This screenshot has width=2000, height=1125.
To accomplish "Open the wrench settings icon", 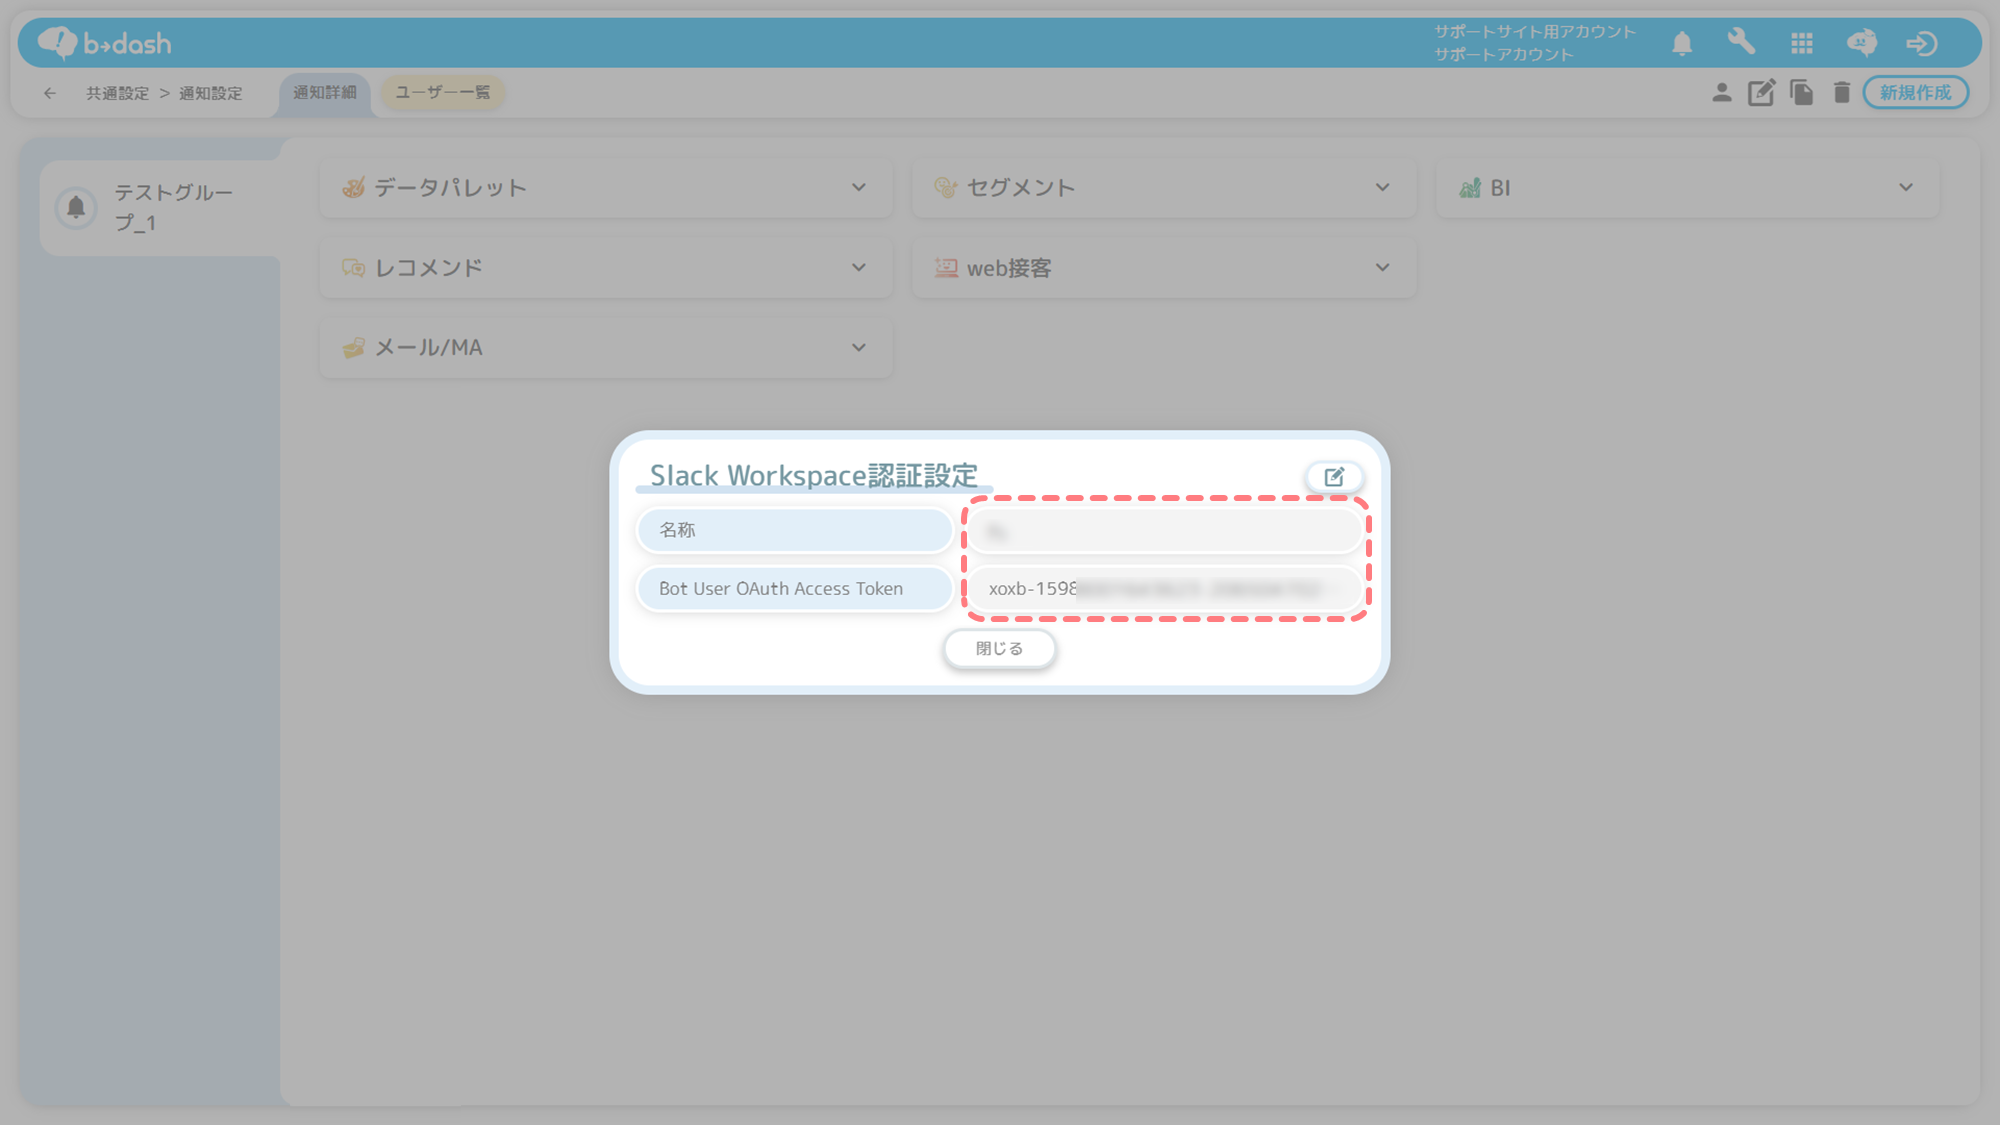I will tap(1741, 42).
